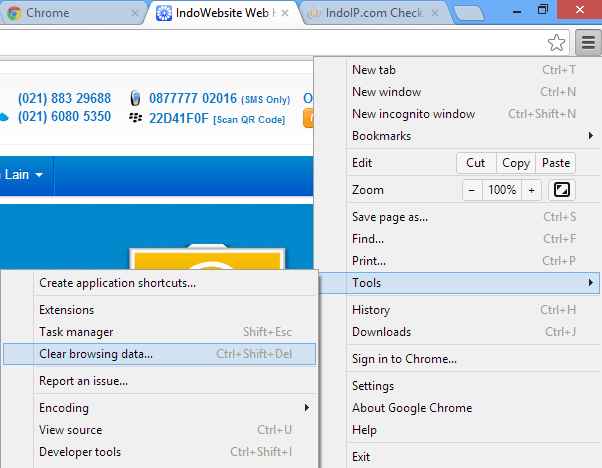Click the IndoWebsite tab favicon
The image size is (602, 468).
point(165,14)
